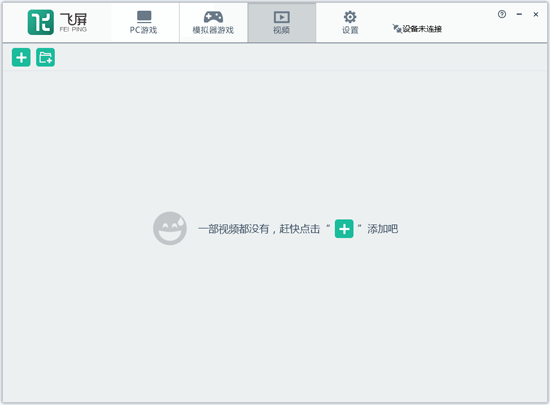Viewport: 550px width, 405px height.
Task: Add a video folder with the folder-plus button
Action: [46, 57]
